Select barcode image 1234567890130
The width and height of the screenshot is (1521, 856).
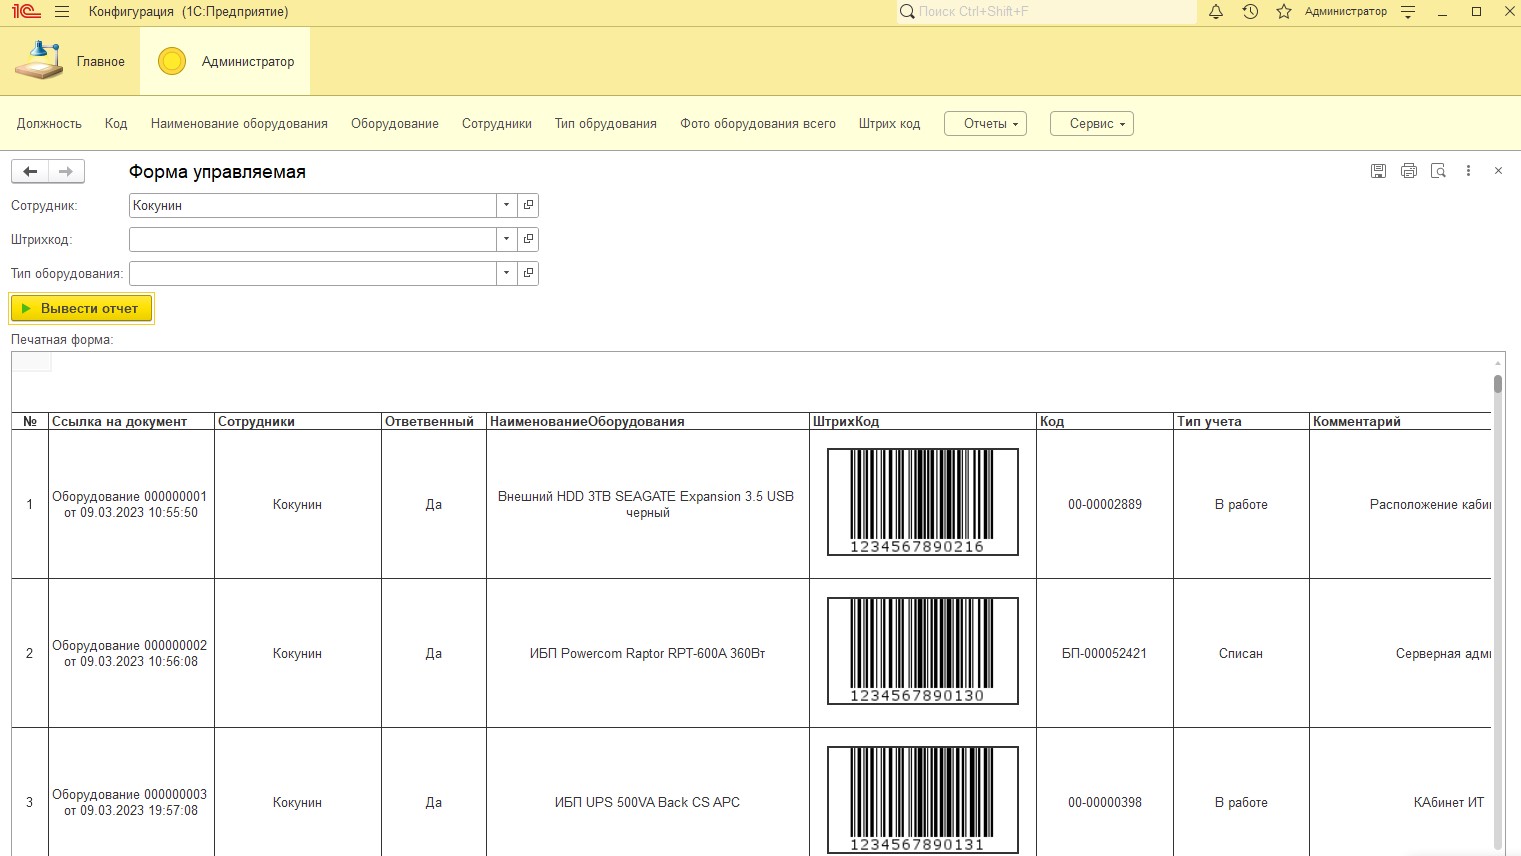click(x=922, y=651)
